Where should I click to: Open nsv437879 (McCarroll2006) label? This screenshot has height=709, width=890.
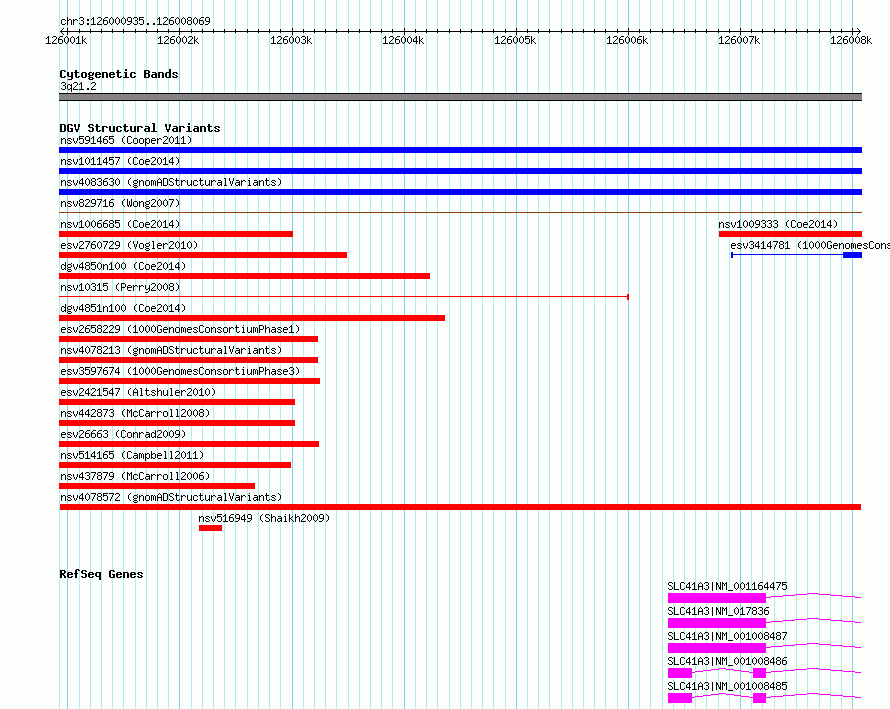pos(135,476)
